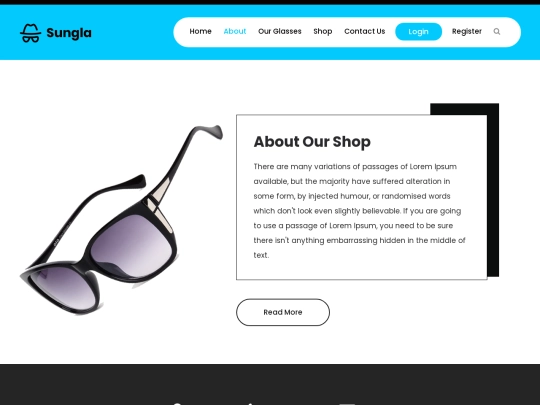
Task: Open the Our Glasses page
Action: tap(280, 31)
